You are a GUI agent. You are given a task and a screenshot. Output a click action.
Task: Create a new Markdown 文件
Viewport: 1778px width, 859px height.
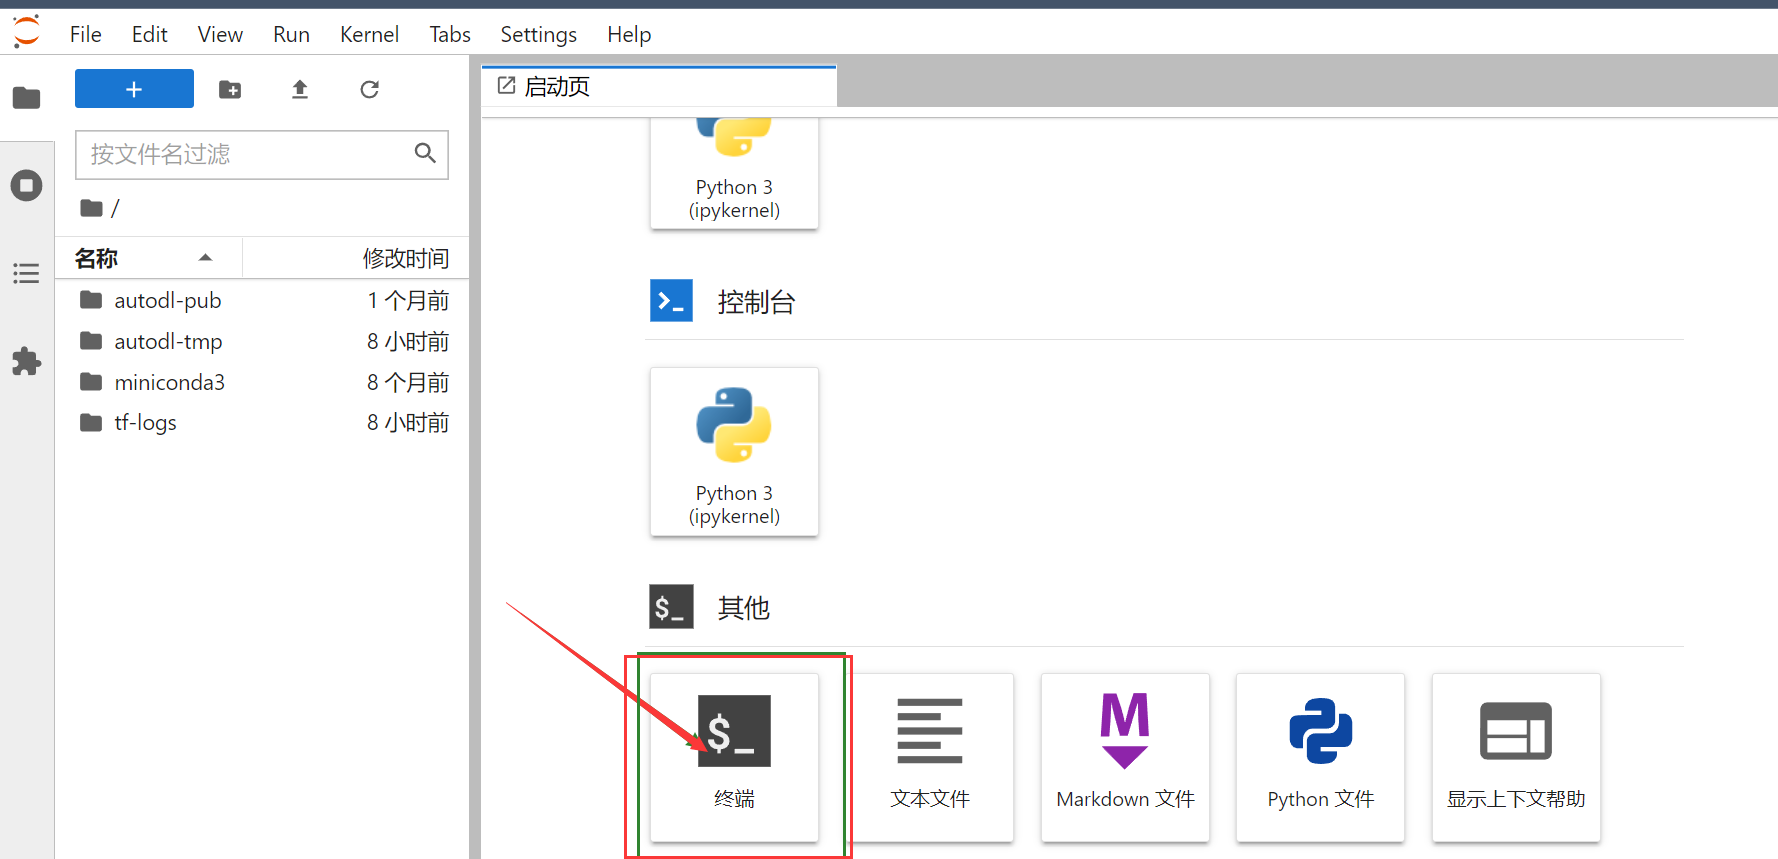[1125, 757]
